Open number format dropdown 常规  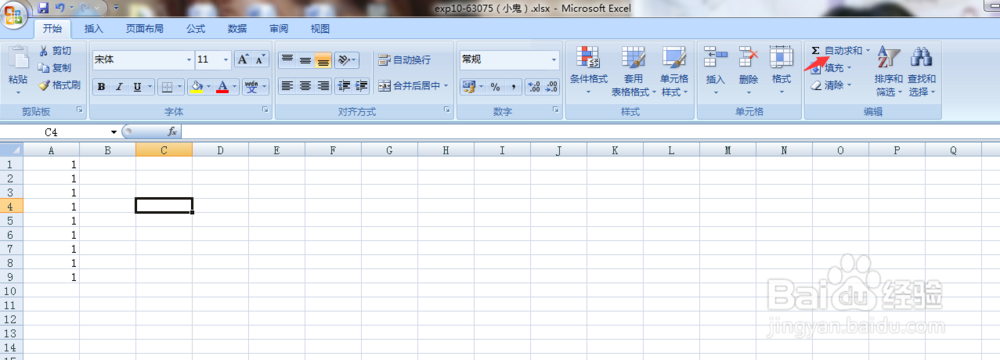tap(554, 59)
